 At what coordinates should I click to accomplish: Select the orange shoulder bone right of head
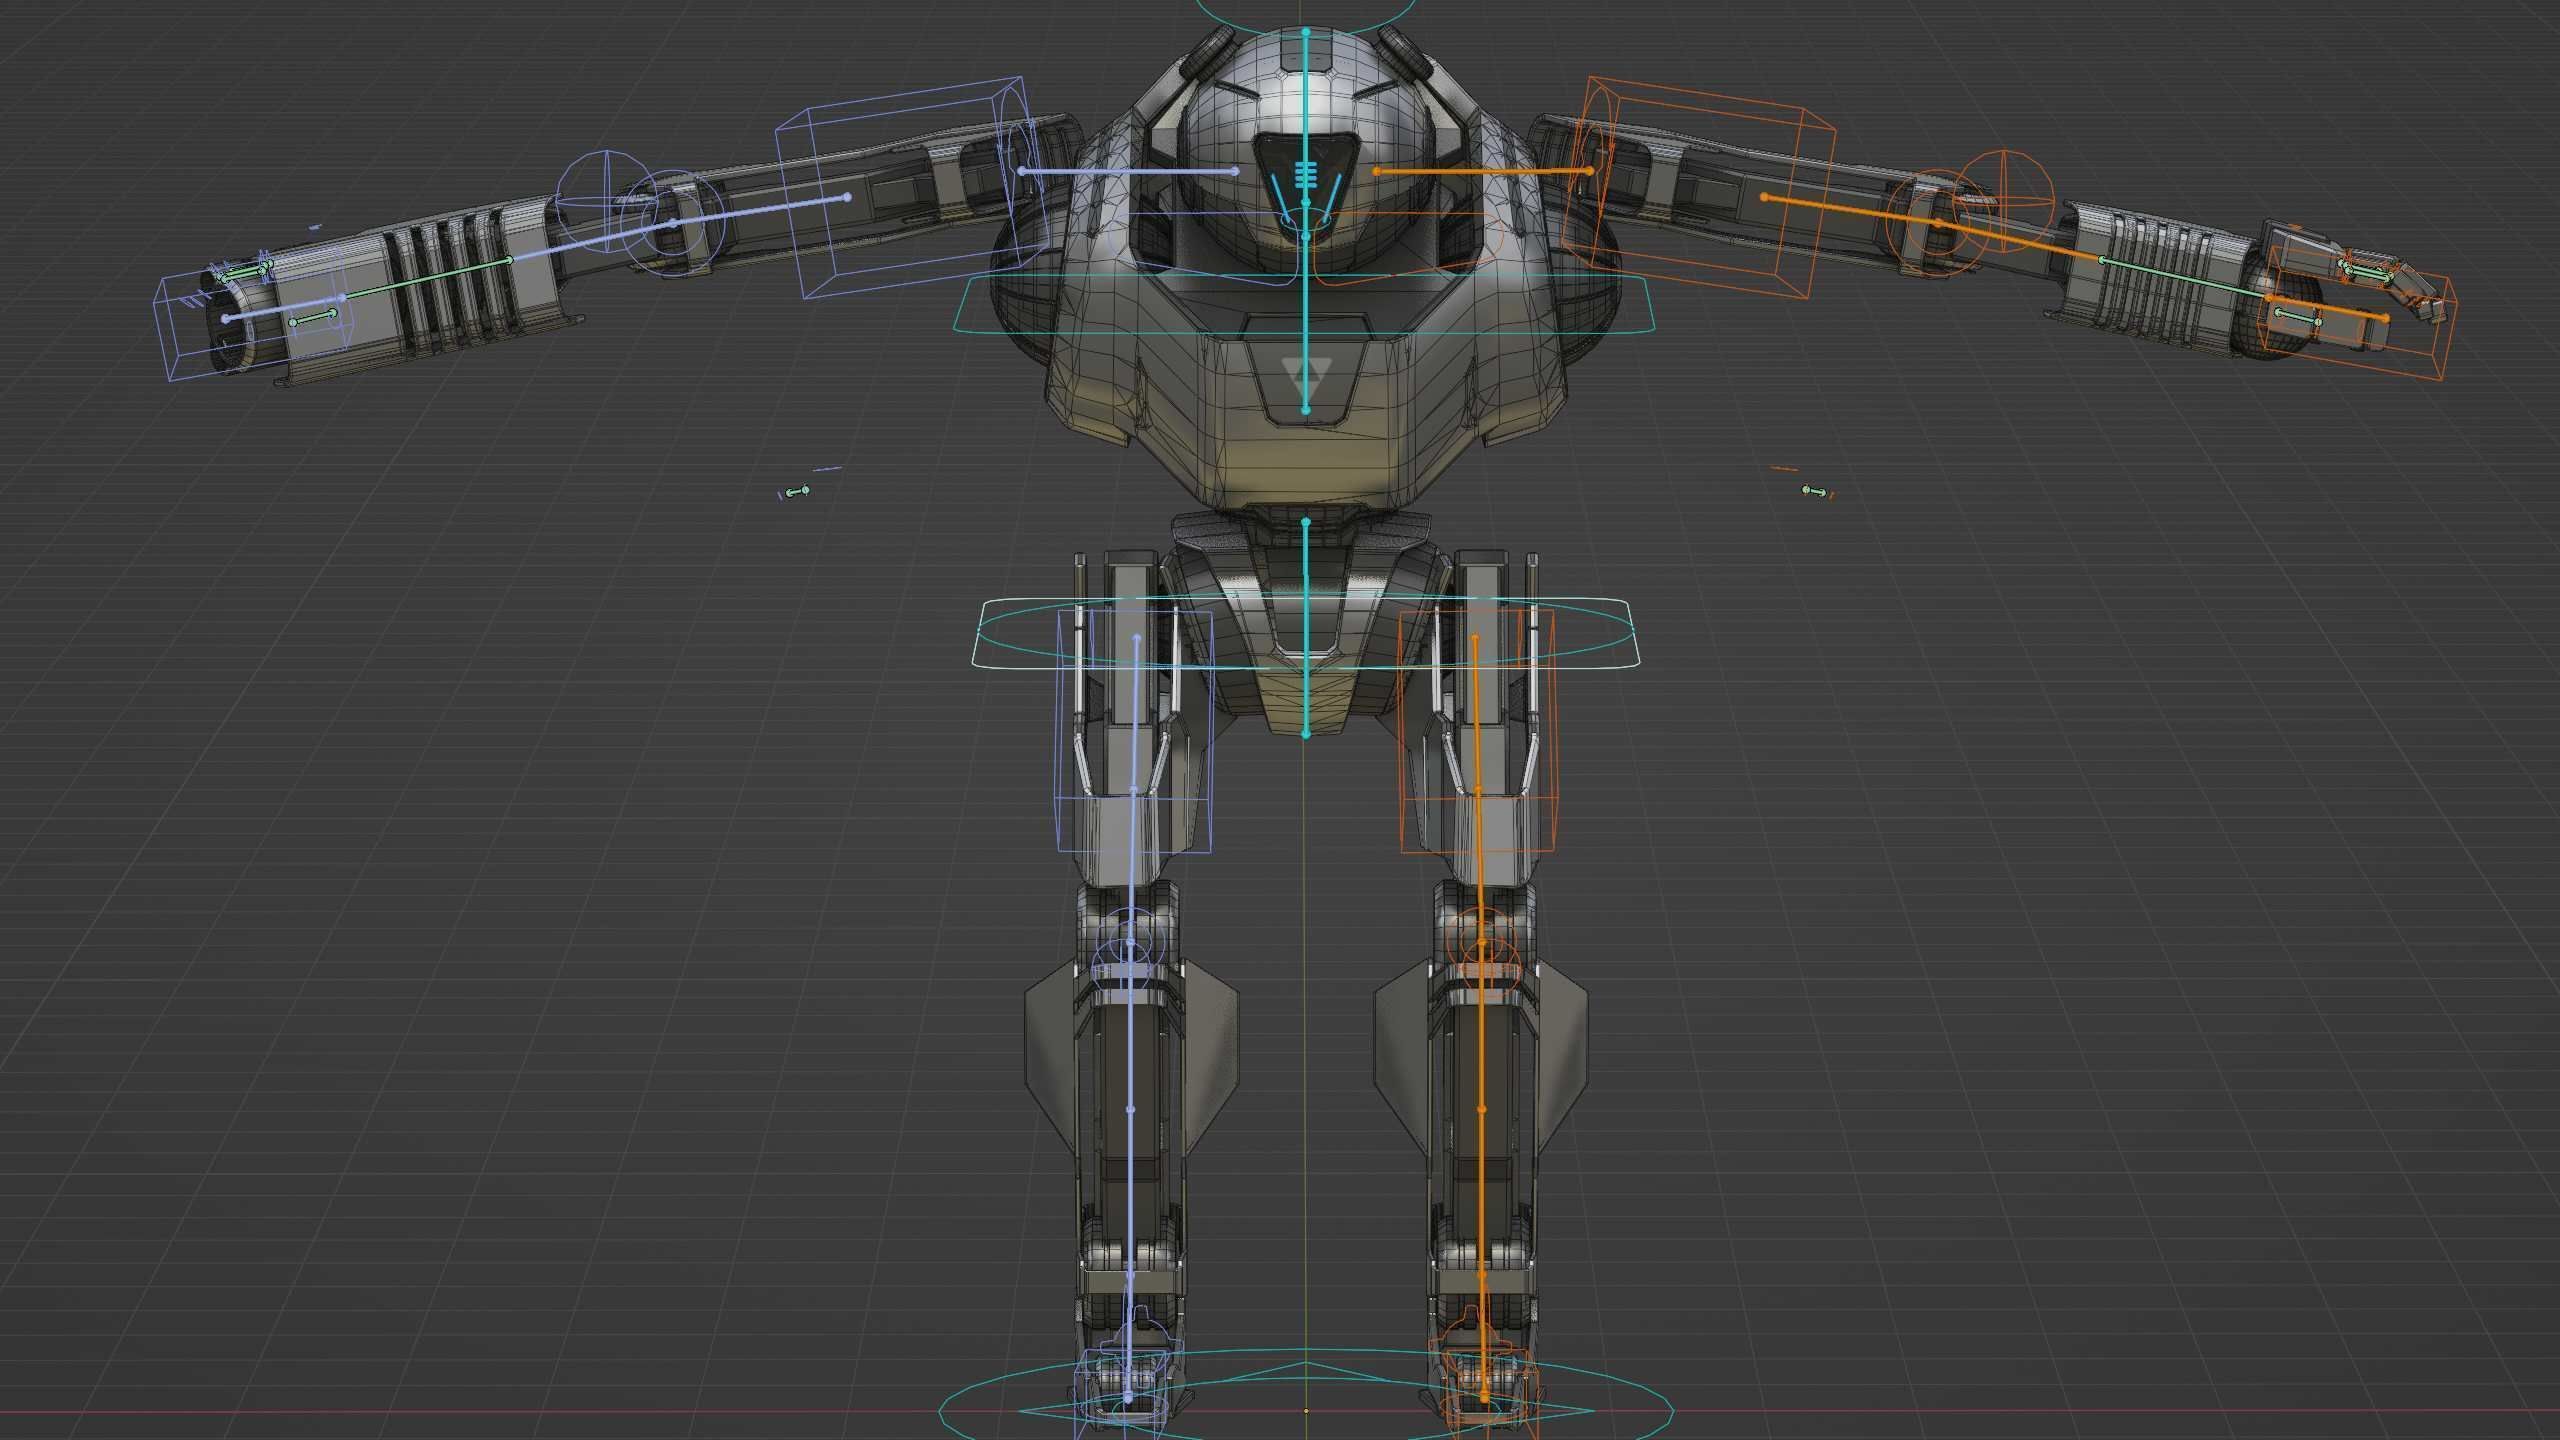(1483, 171)
